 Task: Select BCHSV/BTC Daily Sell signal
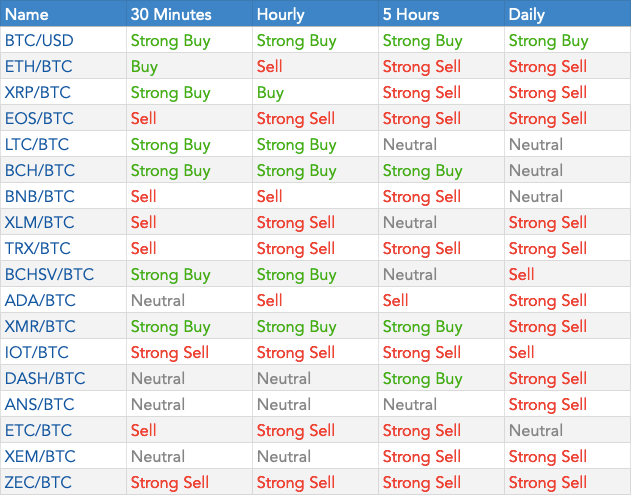pos(521,274)
